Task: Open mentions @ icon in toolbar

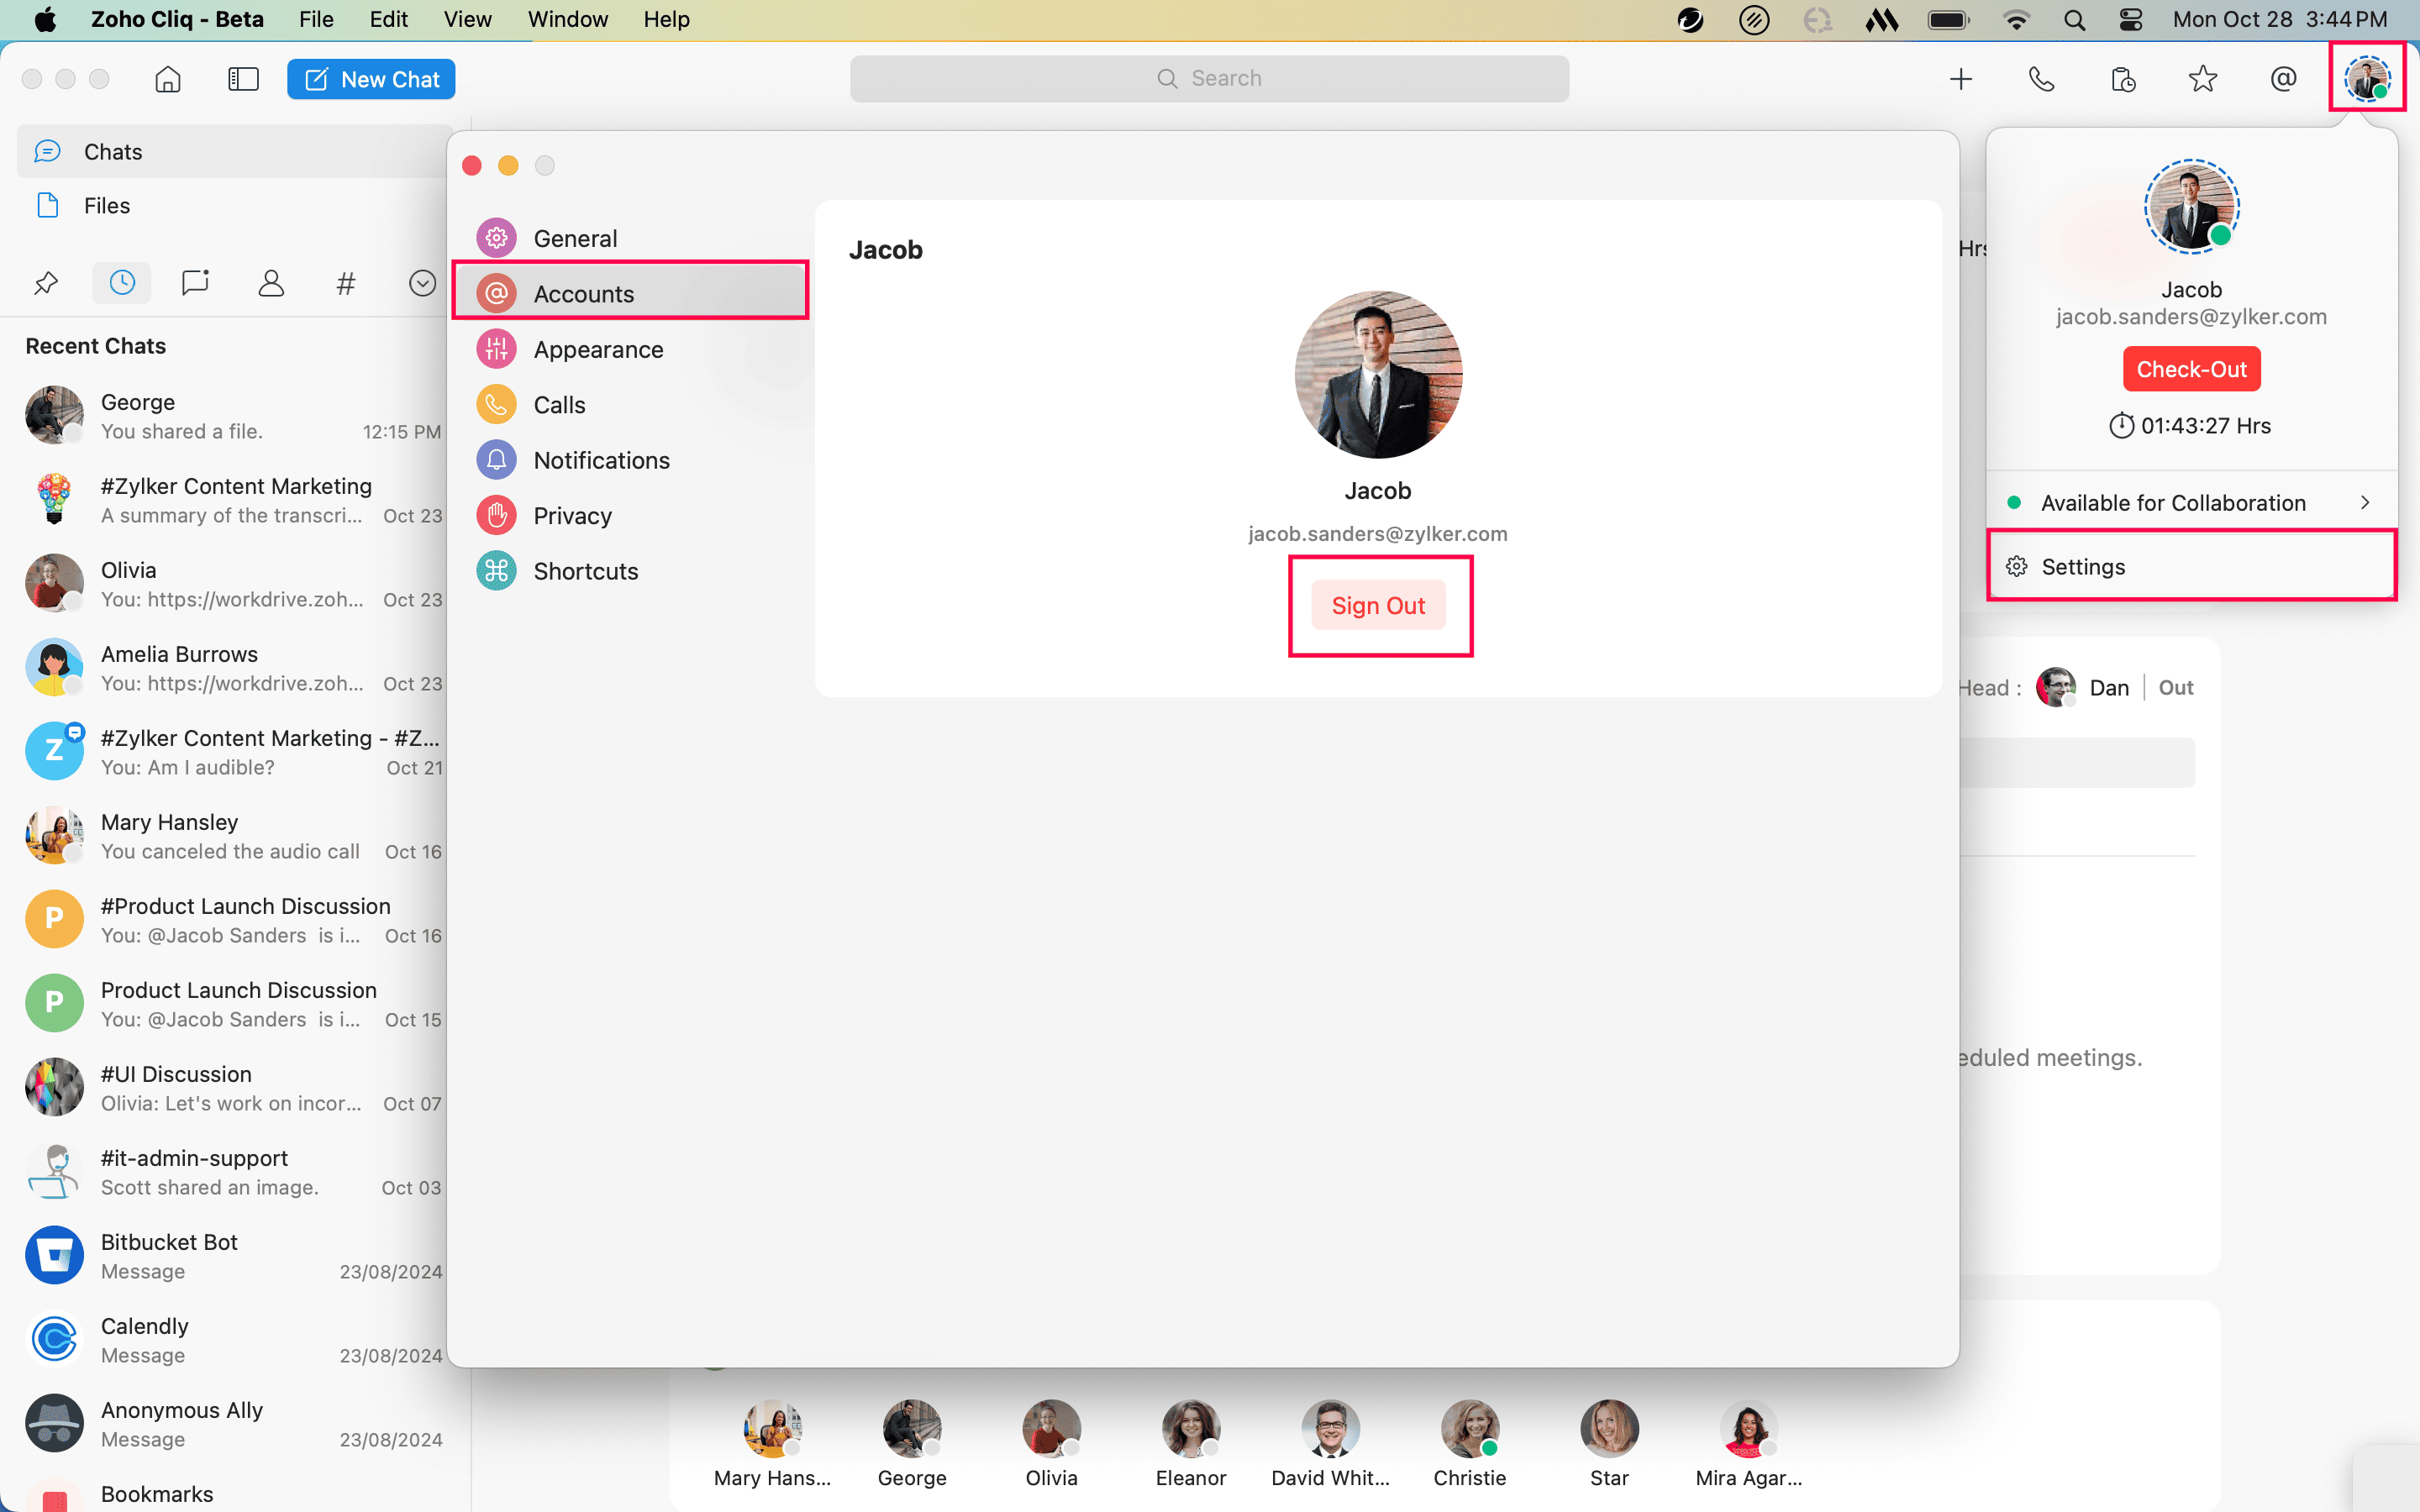Action: pos(2283,79)
